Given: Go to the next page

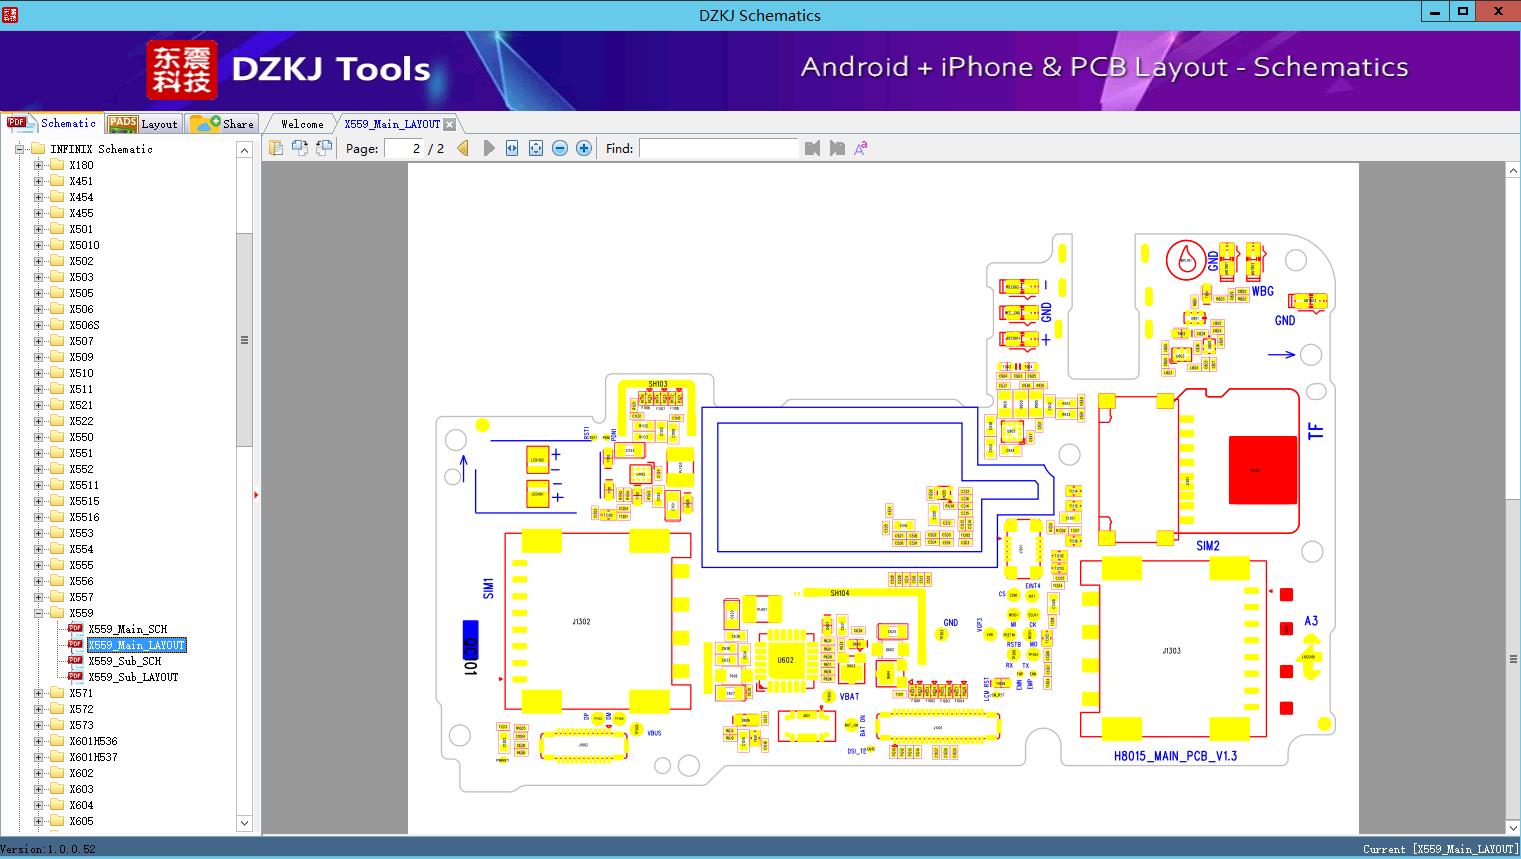Looking at the screenshot, I should point(489,148).
